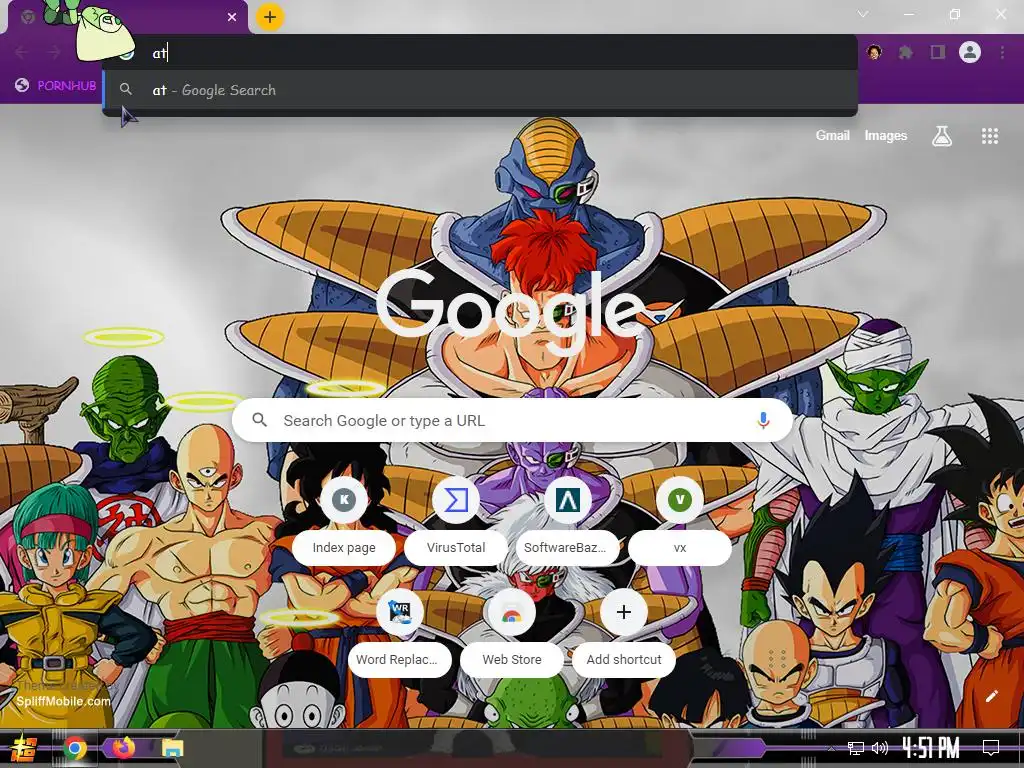Launch Firefox from the taskbar
The image size is (1024, 768).
point(124,748)
